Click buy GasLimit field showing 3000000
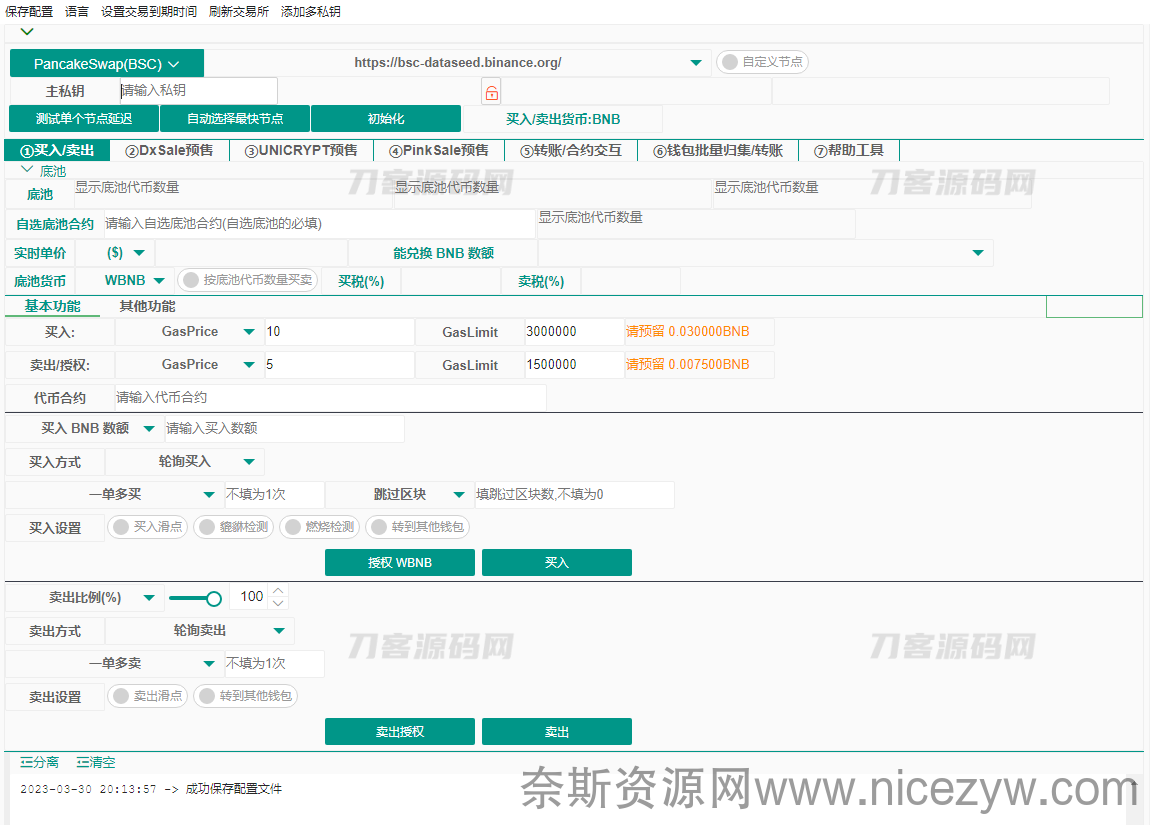Screen dimensions: 1150x825 [x=574, y=331]
